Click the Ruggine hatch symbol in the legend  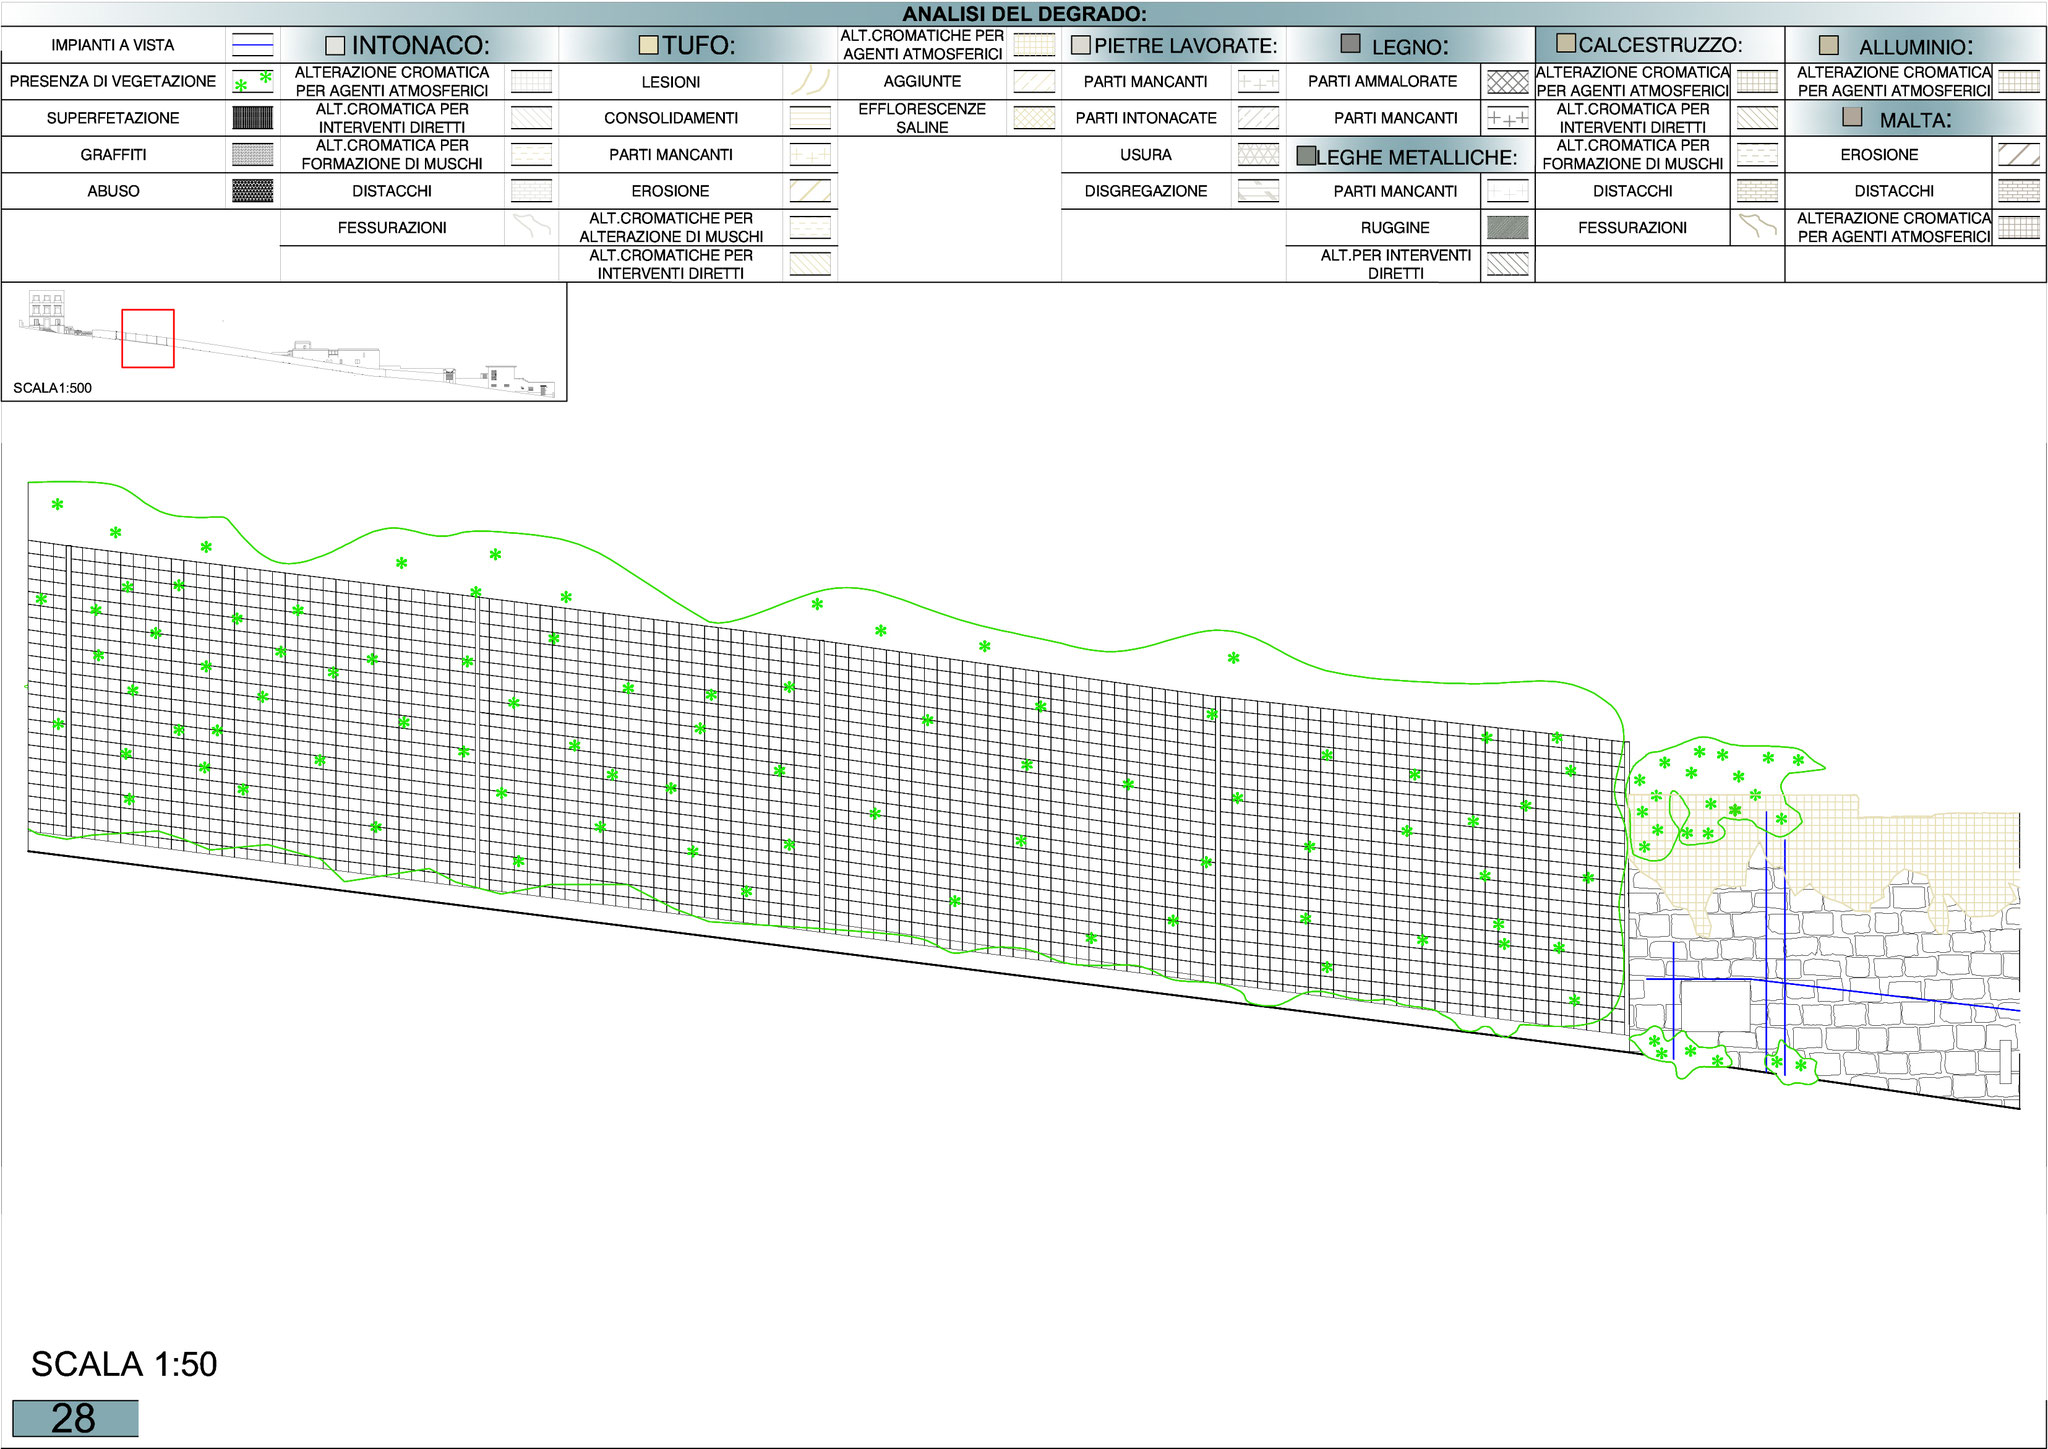(1507, 228)
